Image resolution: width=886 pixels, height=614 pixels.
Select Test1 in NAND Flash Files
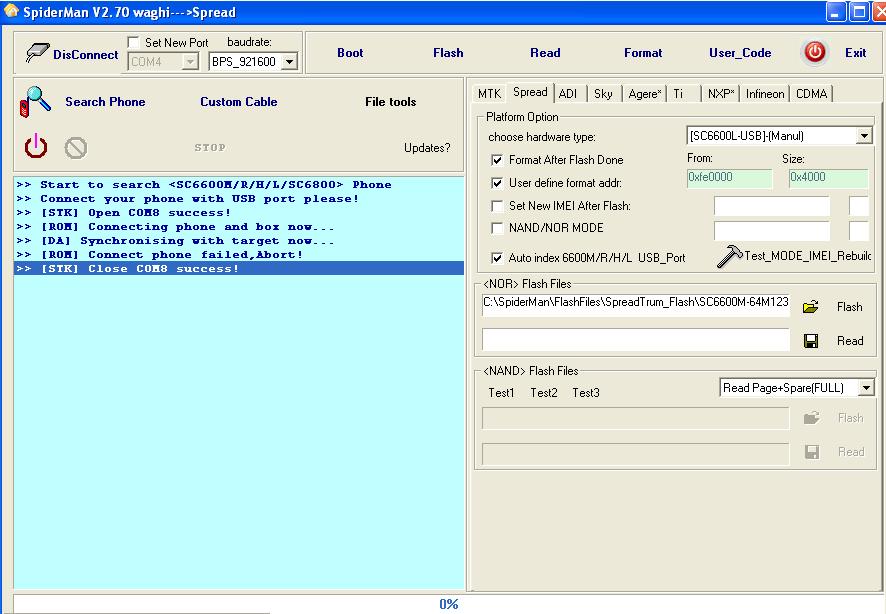click(x=501, y=393)
